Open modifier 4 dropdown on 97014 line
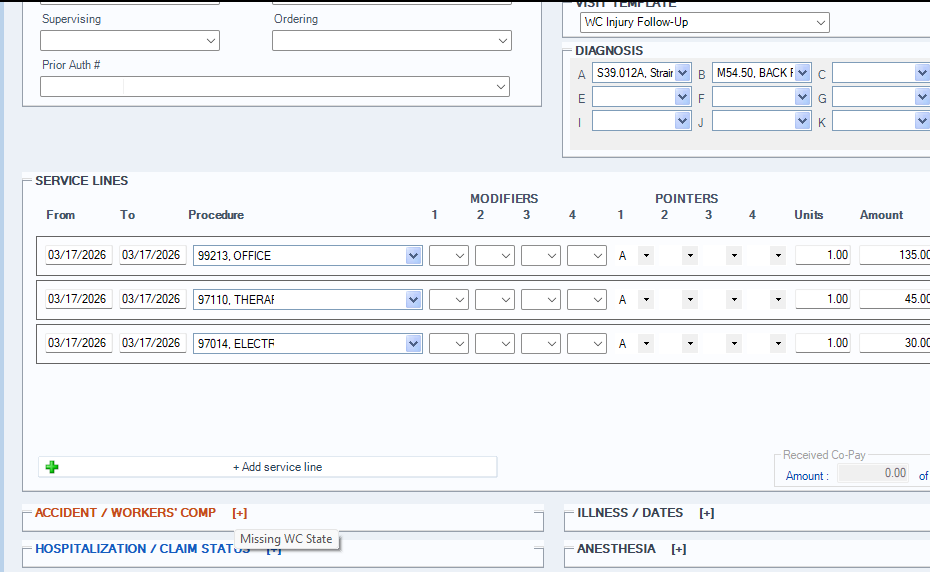This screenshot has height=572, width=930. click(x=587, y=344)
